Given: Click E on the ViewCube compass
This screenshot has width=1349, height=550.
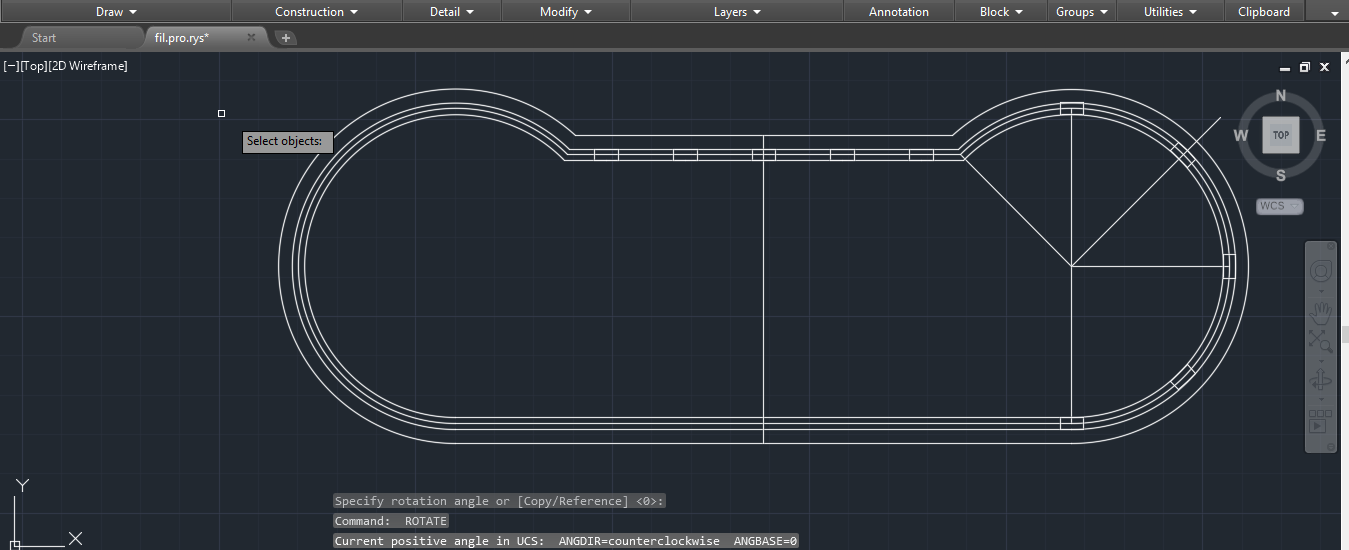Looking at the screenshot, I should (x=1320, y=136).
